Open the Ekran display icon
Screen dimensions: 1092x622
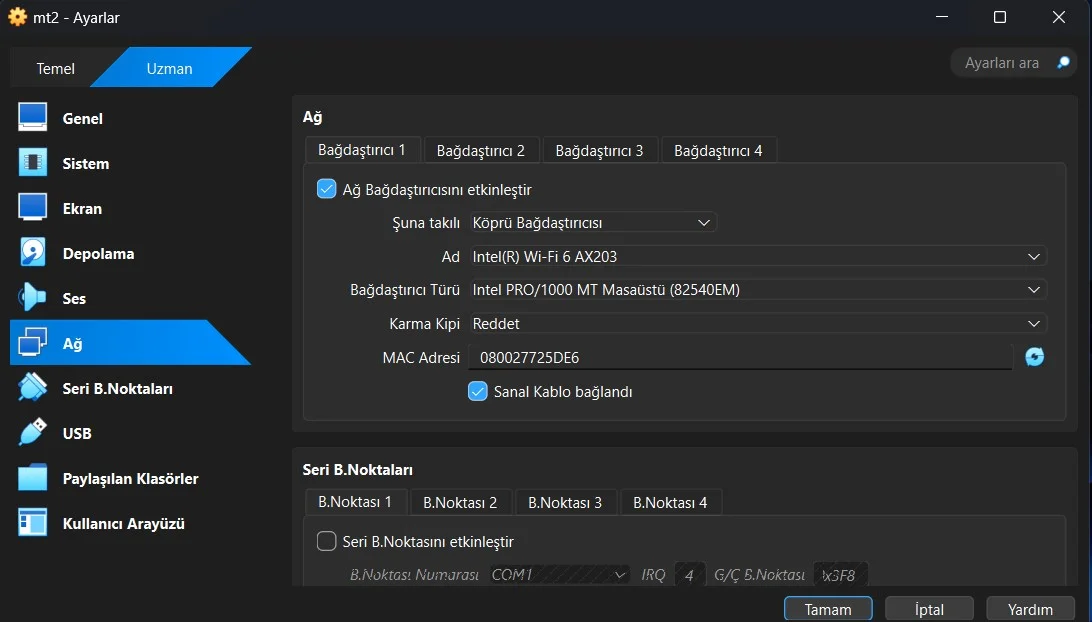(33, 208)
